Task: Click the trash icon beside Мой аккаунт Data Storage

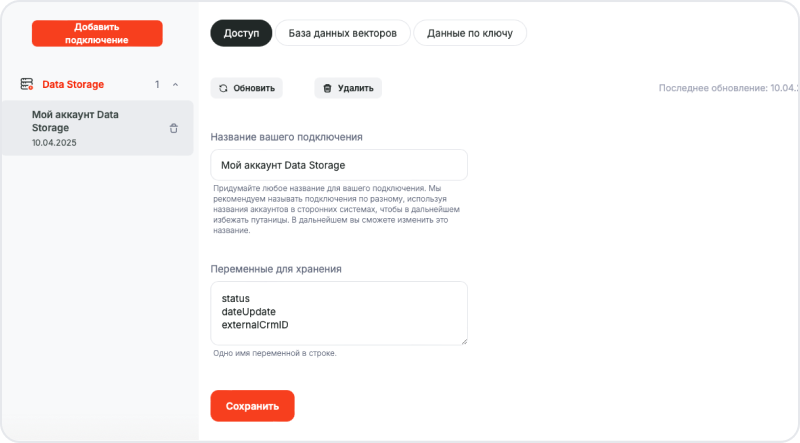Action: [x=173, y=128]
